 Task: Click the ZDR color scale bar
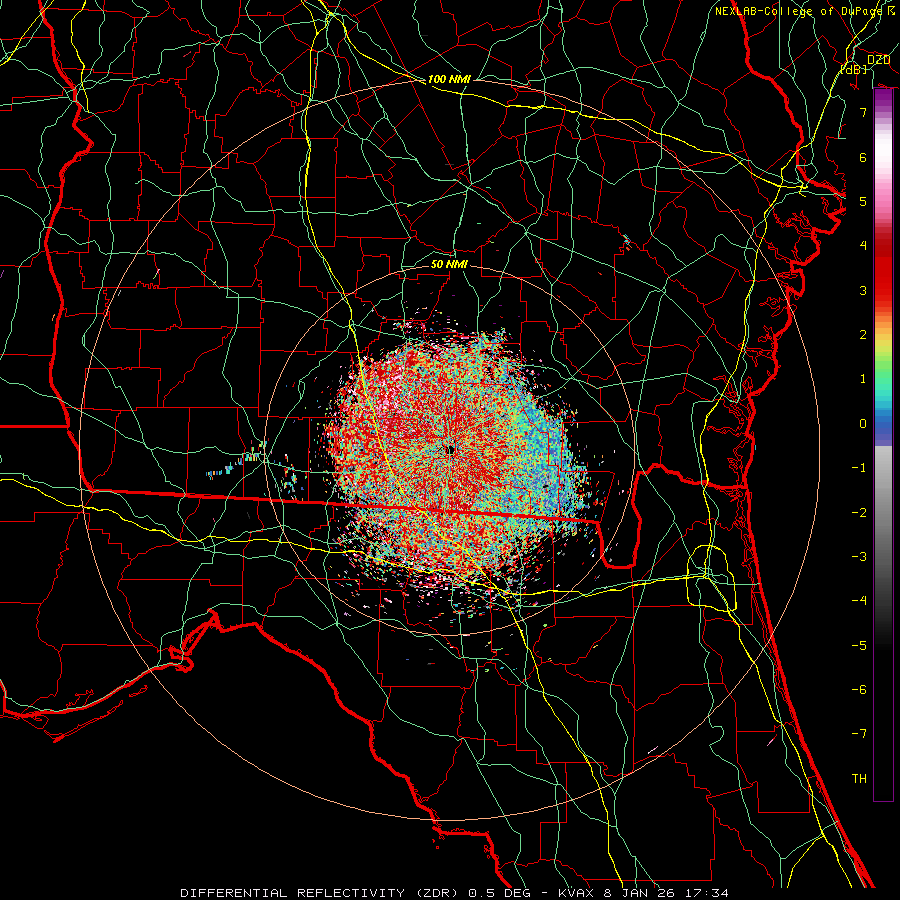883,445
